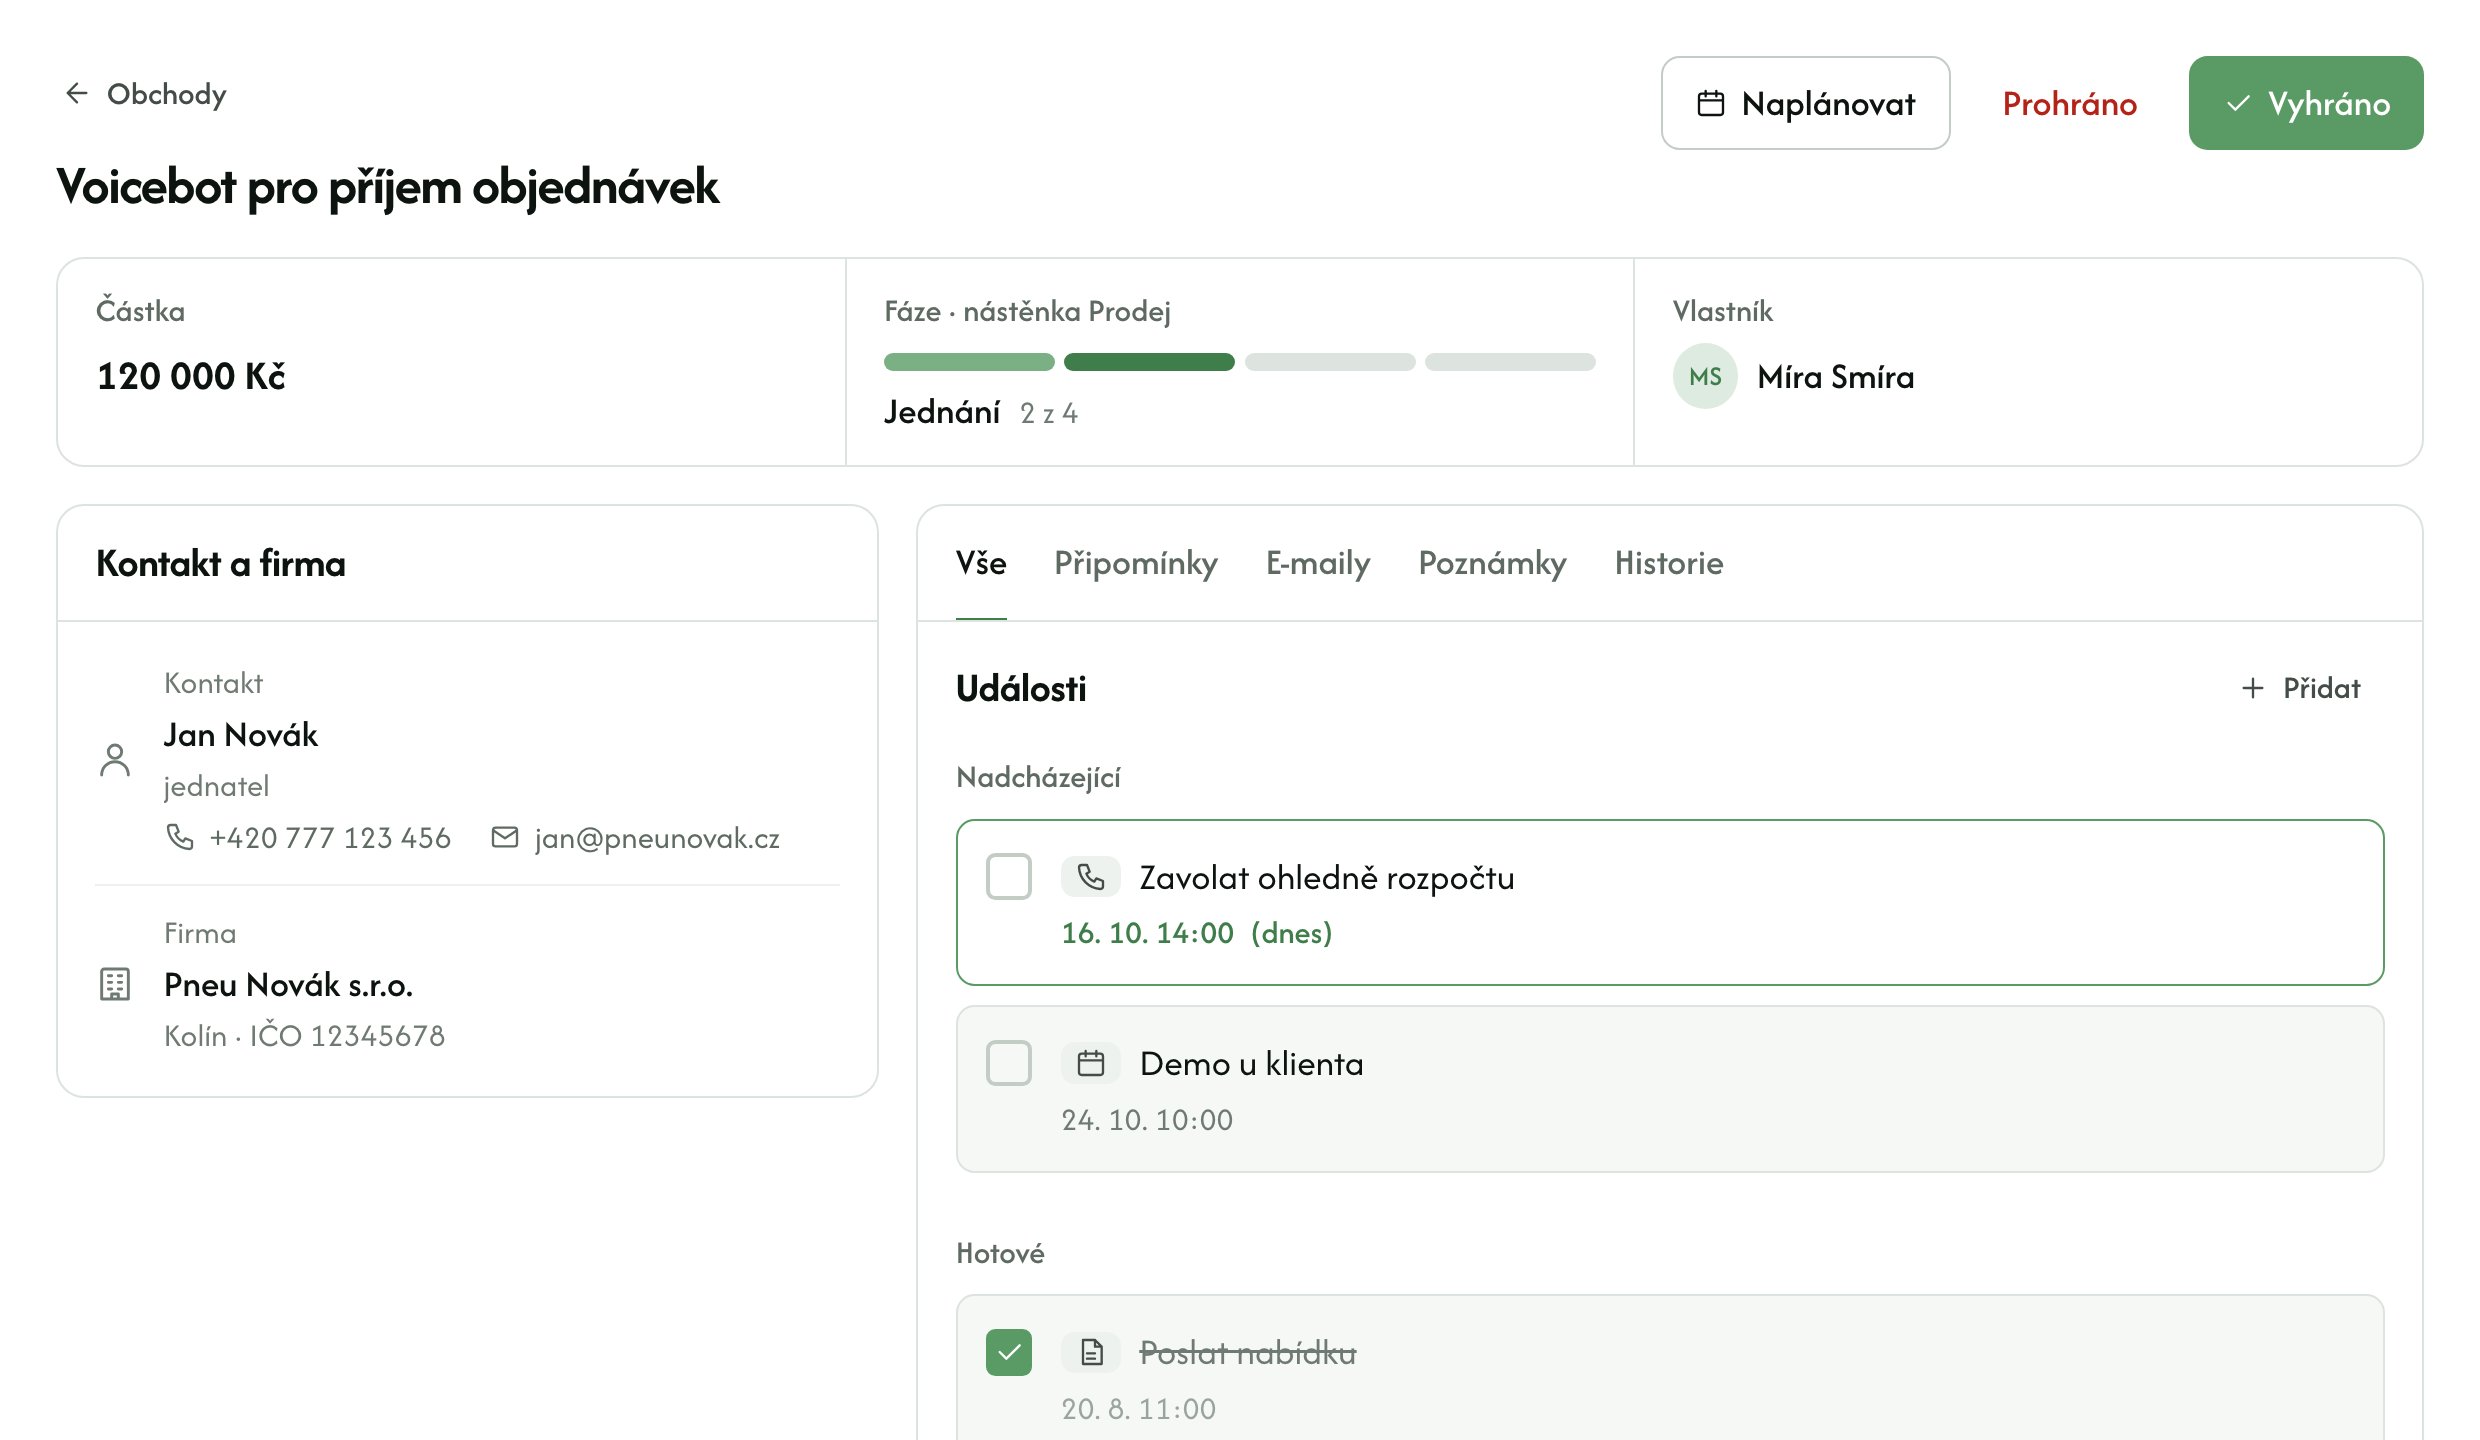Switch to the Poznámky tab

pos(1492,563)
